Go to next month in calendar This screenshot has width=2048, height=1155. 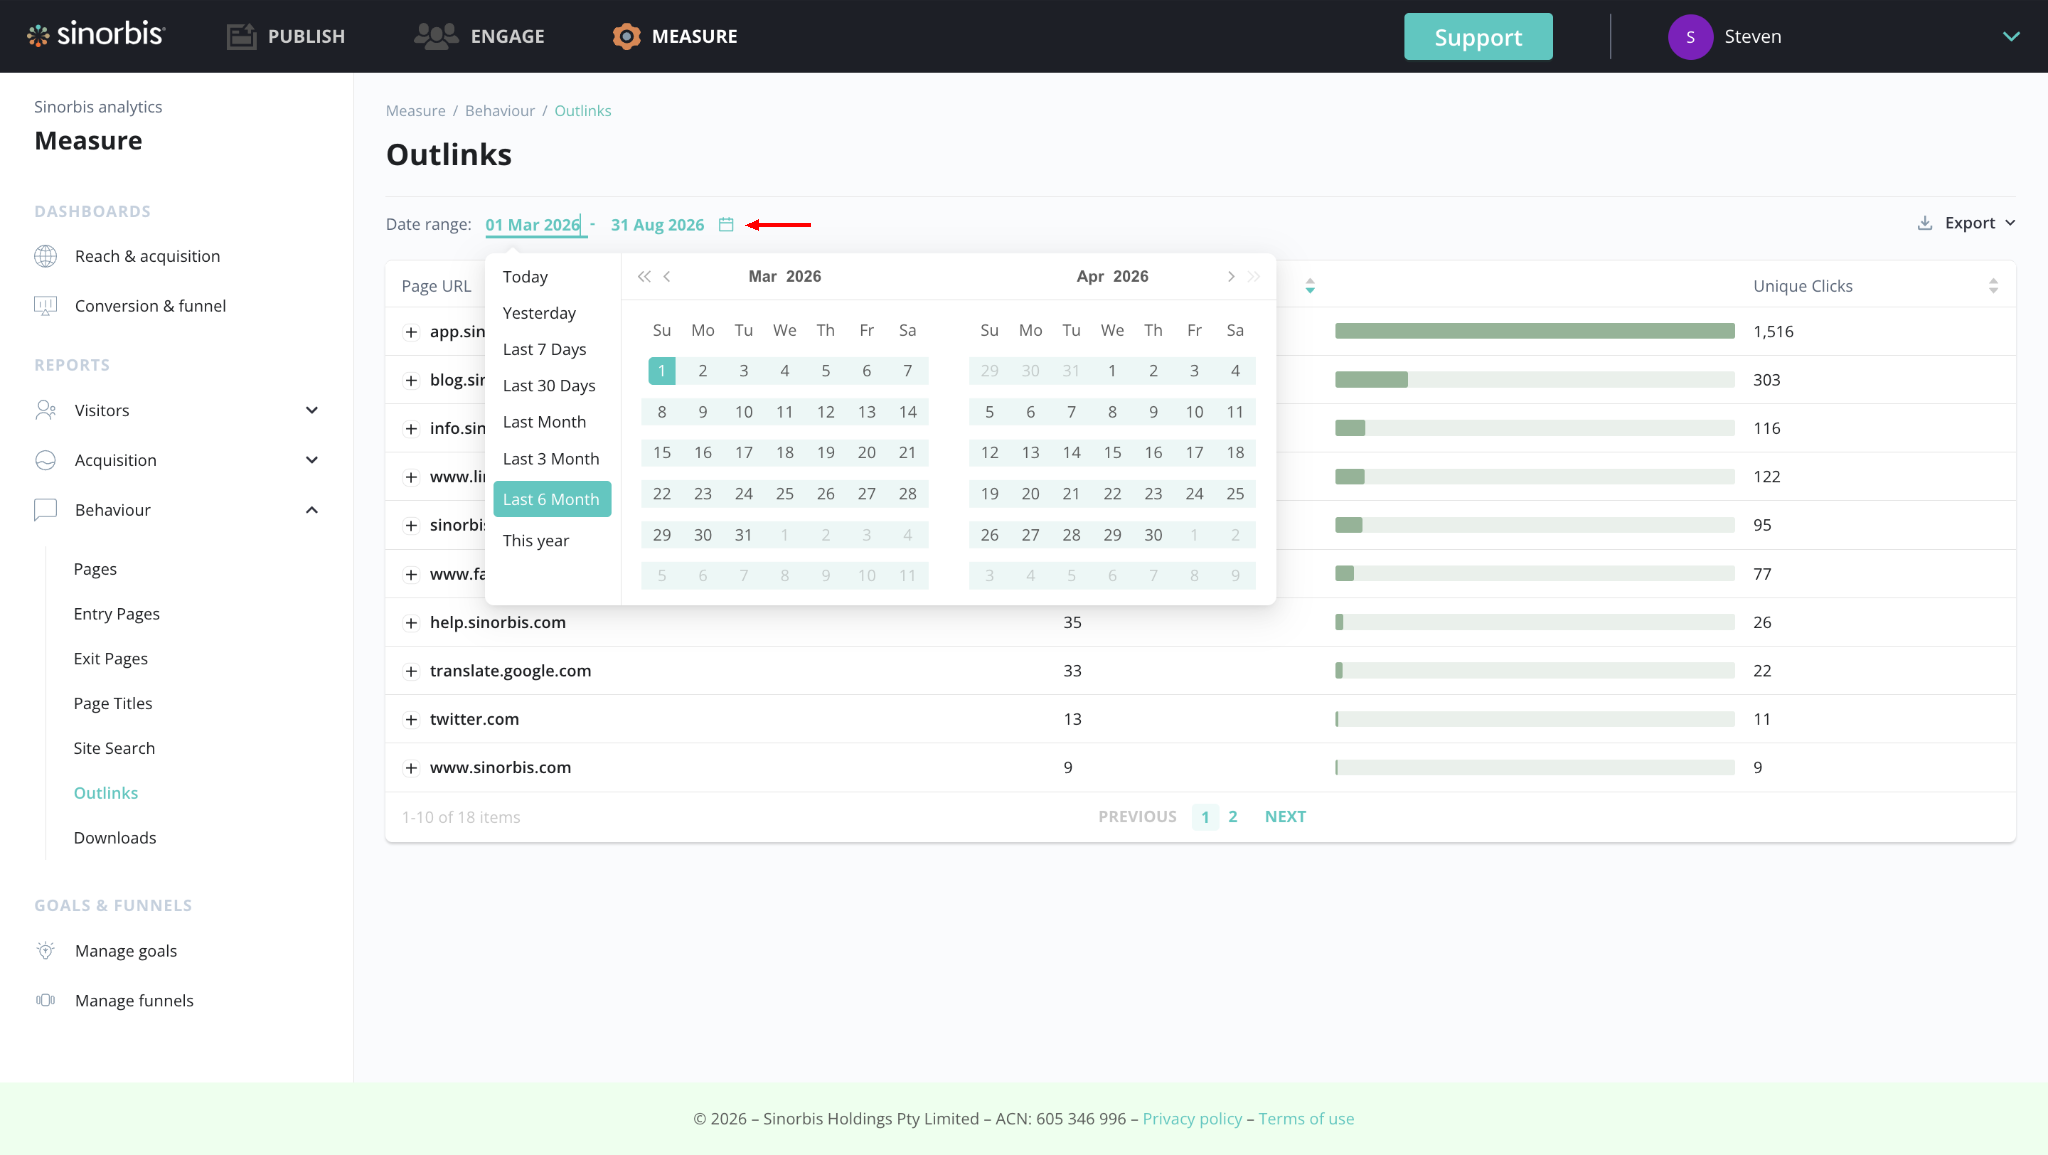(x=1231, y=277)
